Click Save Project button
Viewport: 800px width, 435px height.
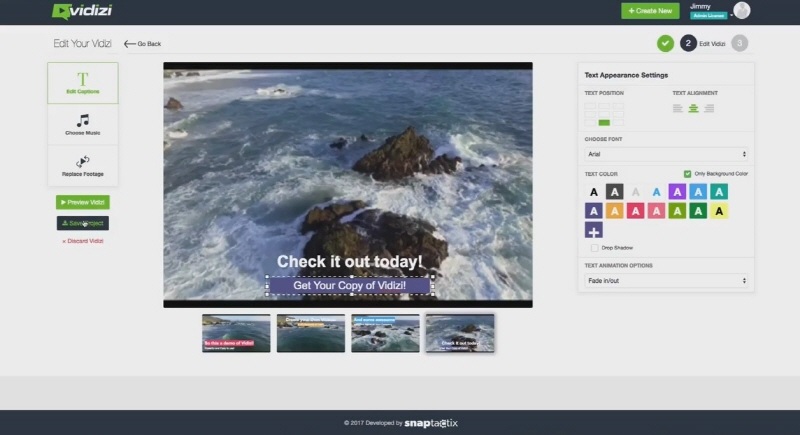click(x=83, y=223)
